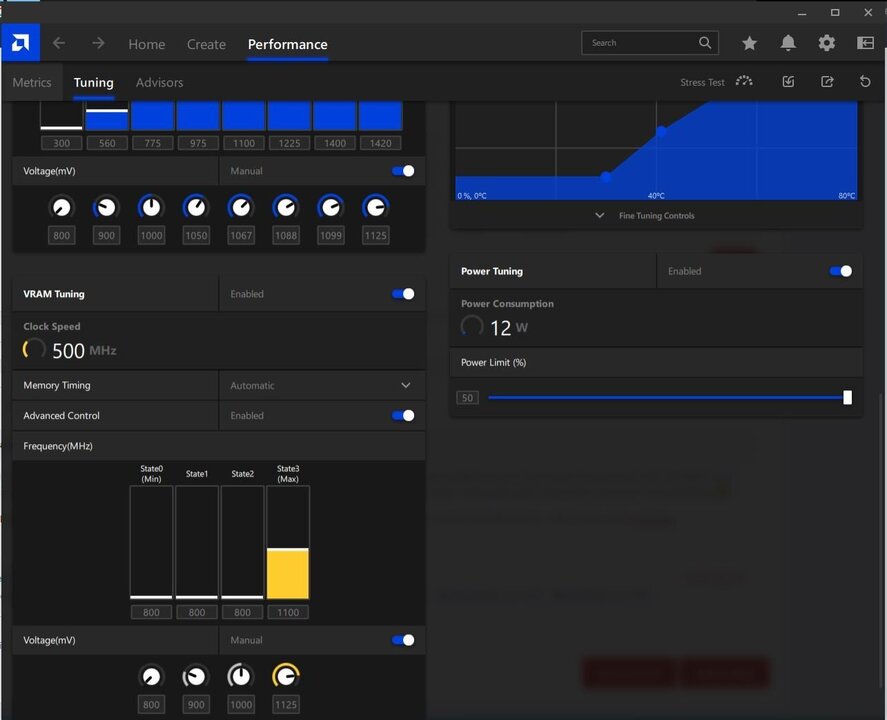
Task: Click the AMD logo icon
Action: [x=20, y=43]
